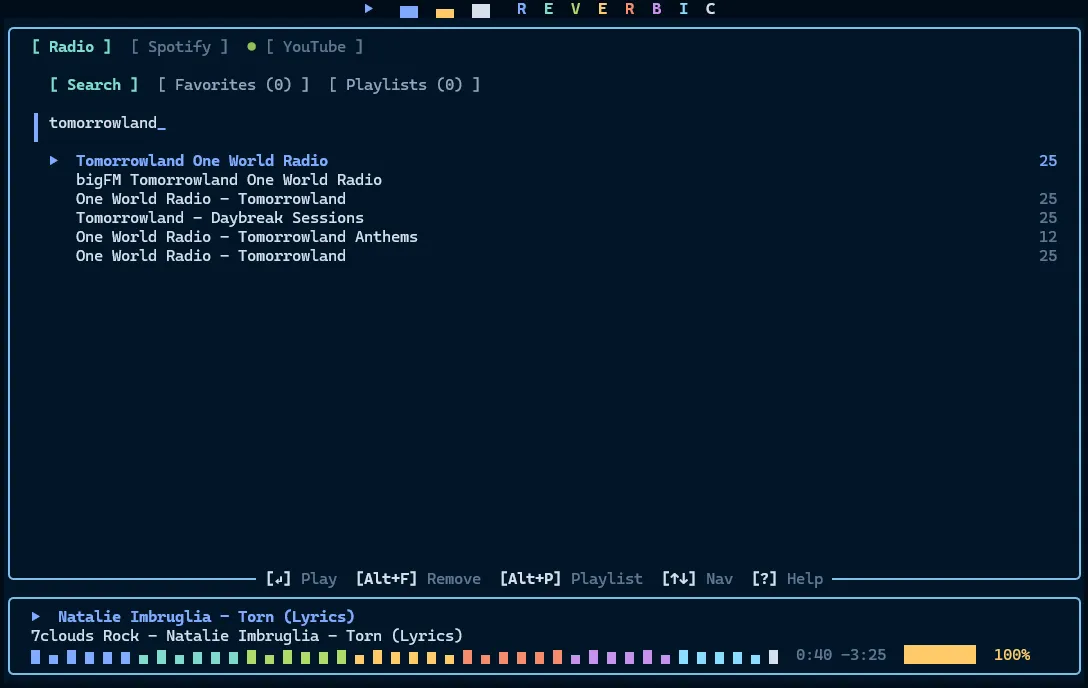The height and width of the screenshot is (688, 1088).
Task: Click the now-playing title Natalie Imbruglia - Torn
Action: 206,617
